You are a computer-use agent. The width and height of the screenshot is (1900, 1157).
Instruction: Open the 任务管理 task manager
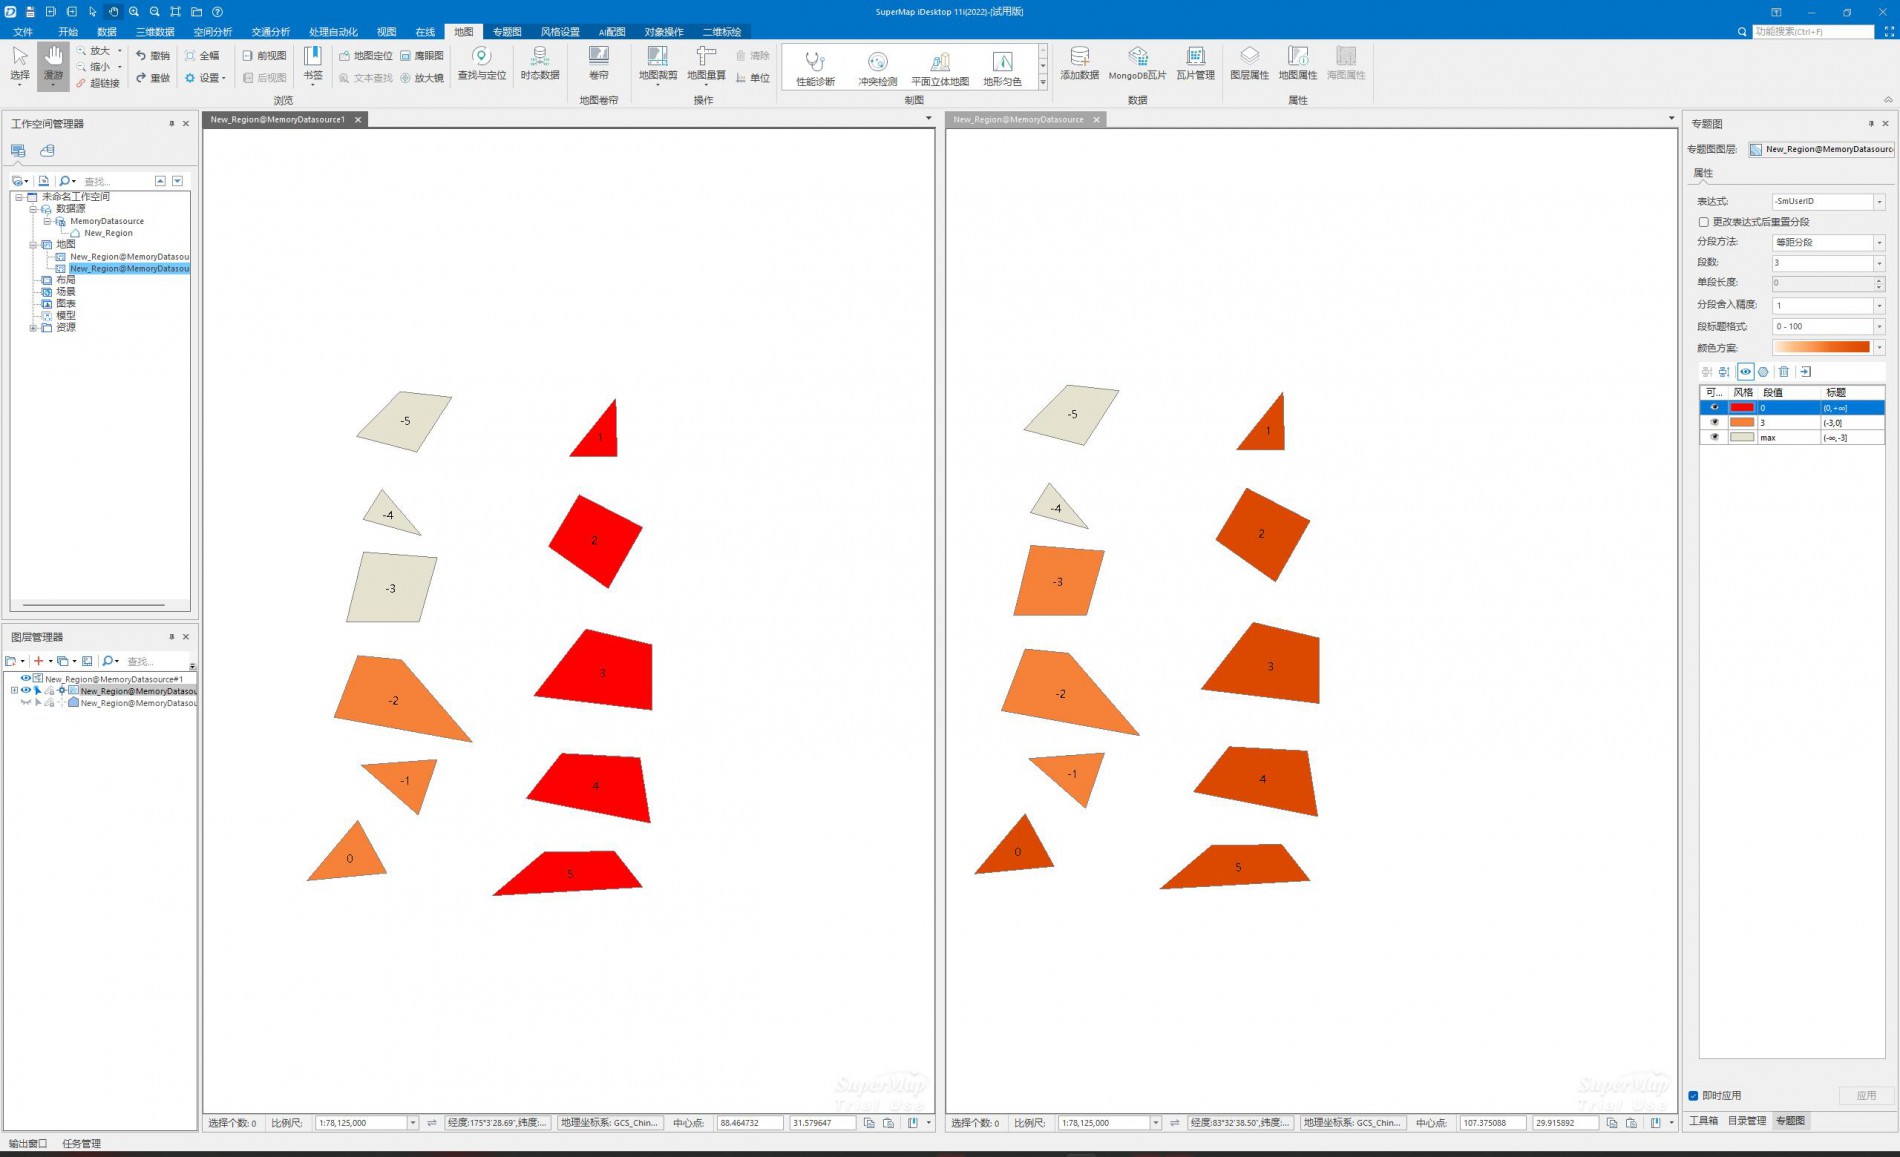click(x=81, y=1143)
